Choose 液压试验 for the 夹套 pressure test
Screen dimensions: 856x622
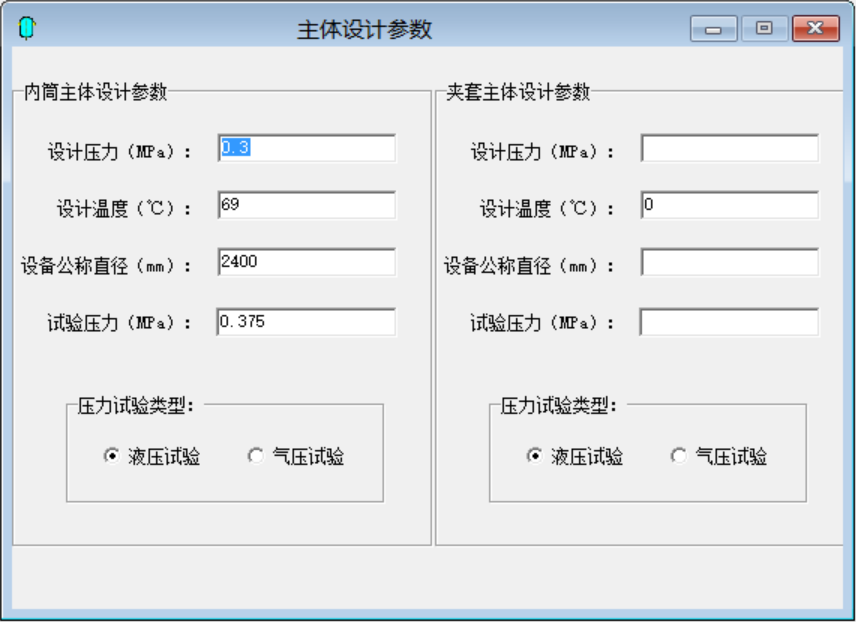(x=535, y=457)
